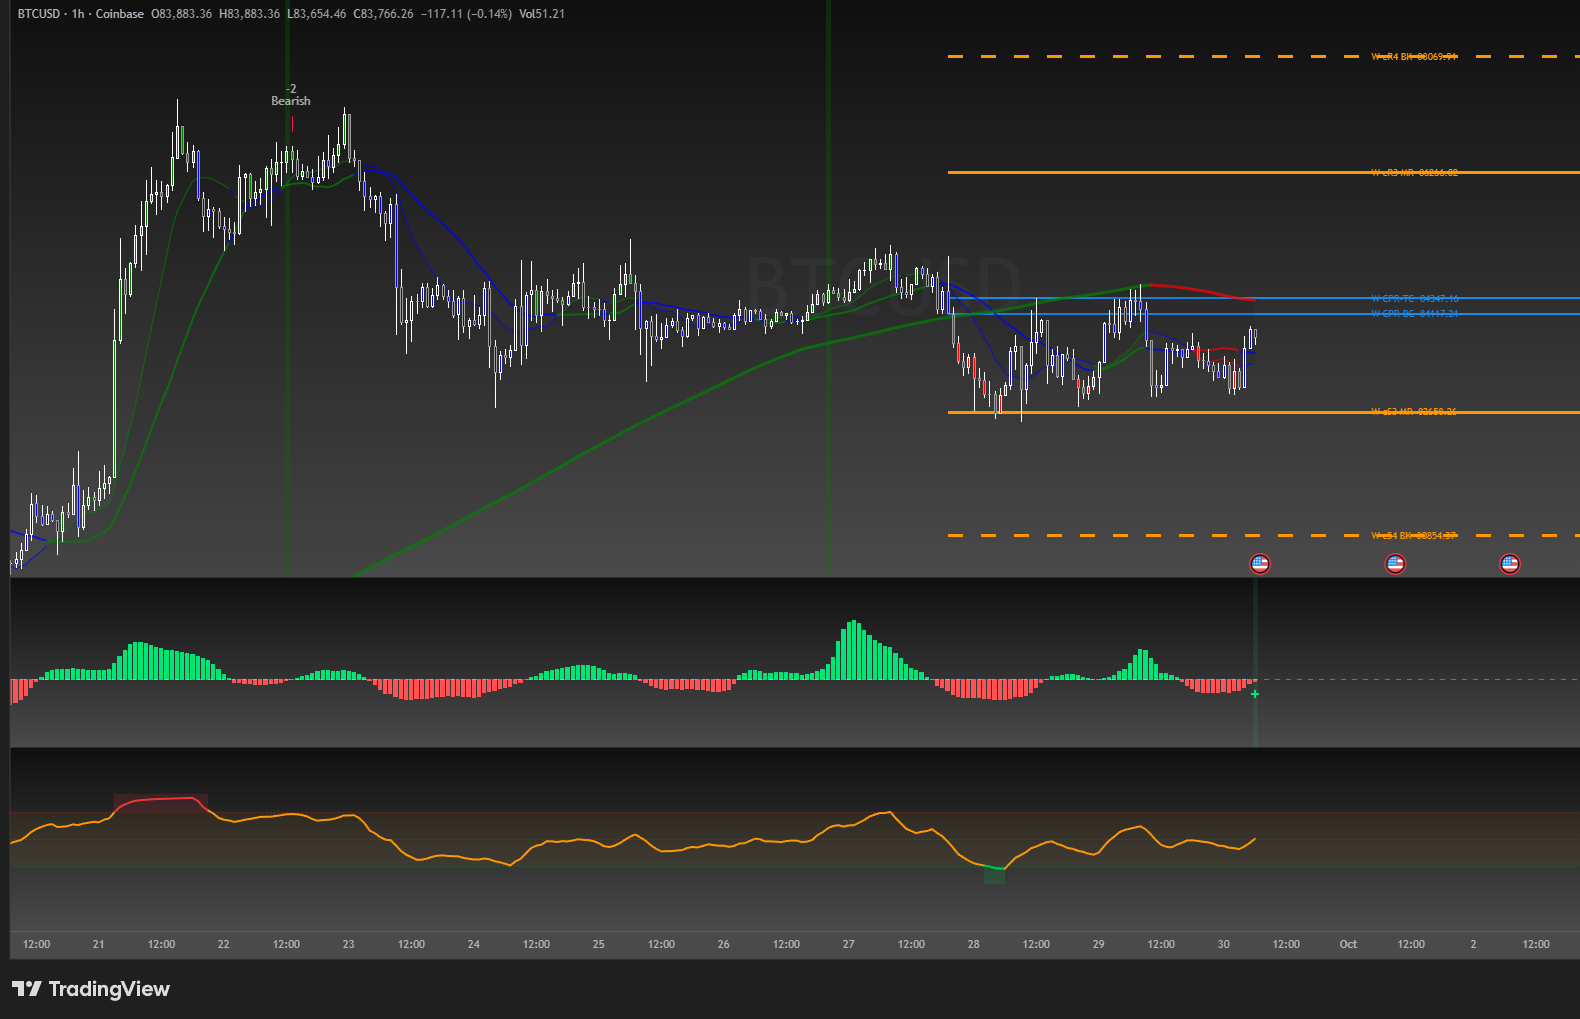
Task: Select the W CPR BC 84117.24 level label
Action: click(1414, 314)
